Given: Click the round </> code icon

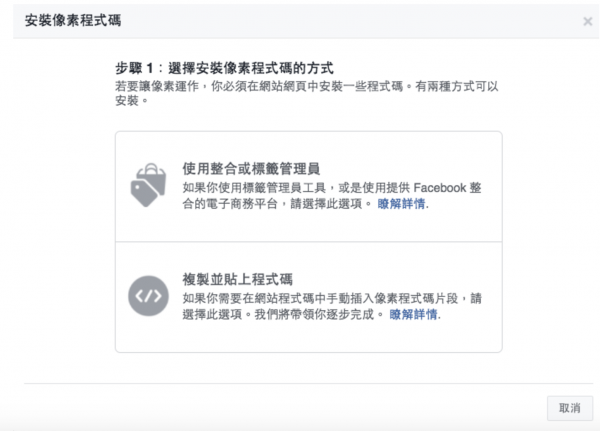Looking at the screenshot, I should (148, 296).
